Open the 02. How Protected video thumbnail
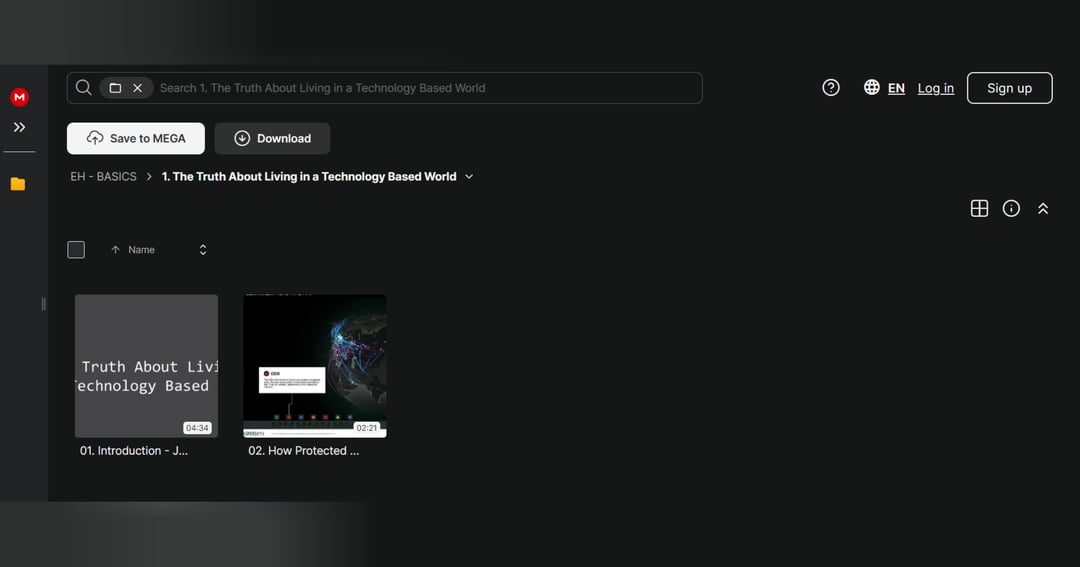 click(315, 366)
